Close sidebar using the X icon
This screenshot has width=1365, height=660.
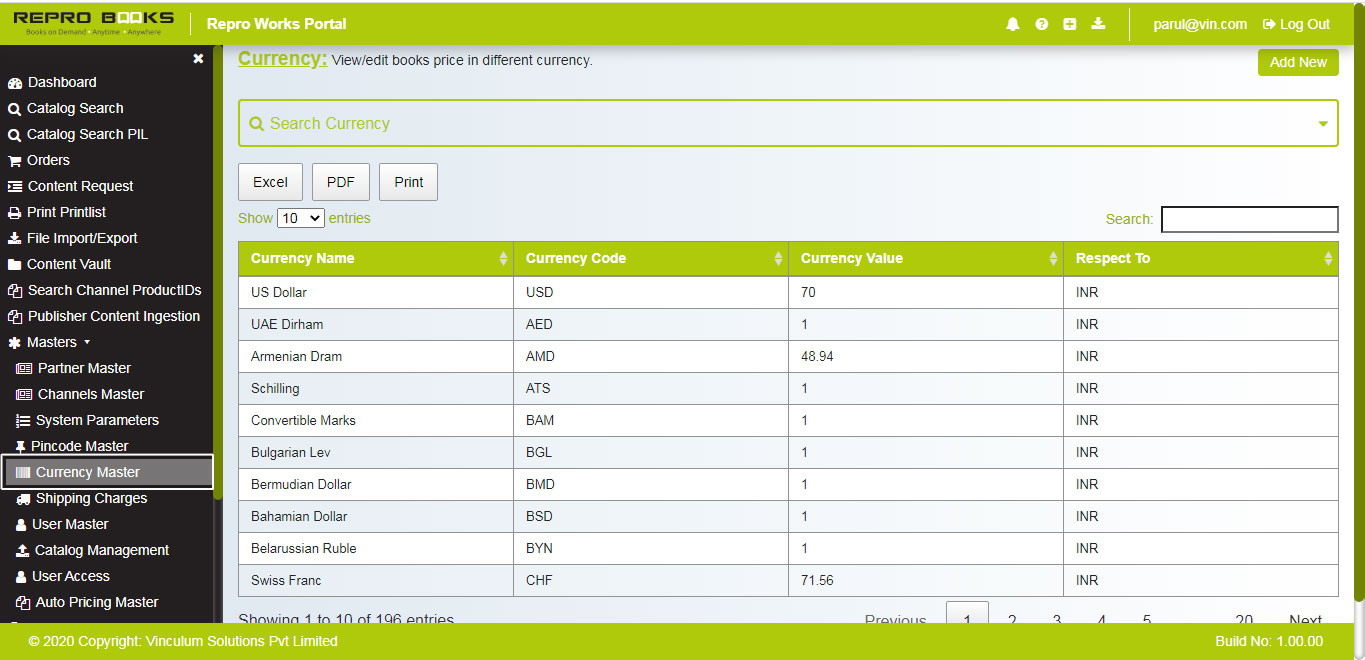click(198, 59)
